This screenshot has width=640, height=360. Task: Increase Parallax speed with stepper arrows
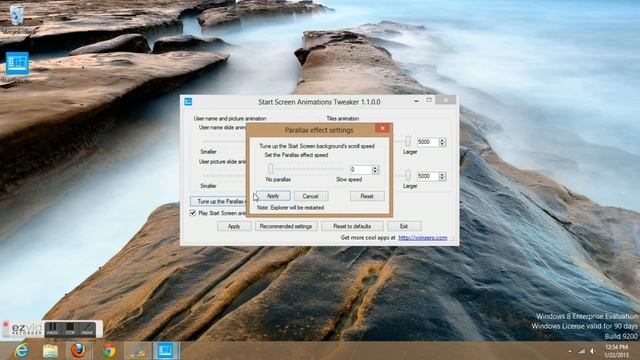tap(375, 169)
